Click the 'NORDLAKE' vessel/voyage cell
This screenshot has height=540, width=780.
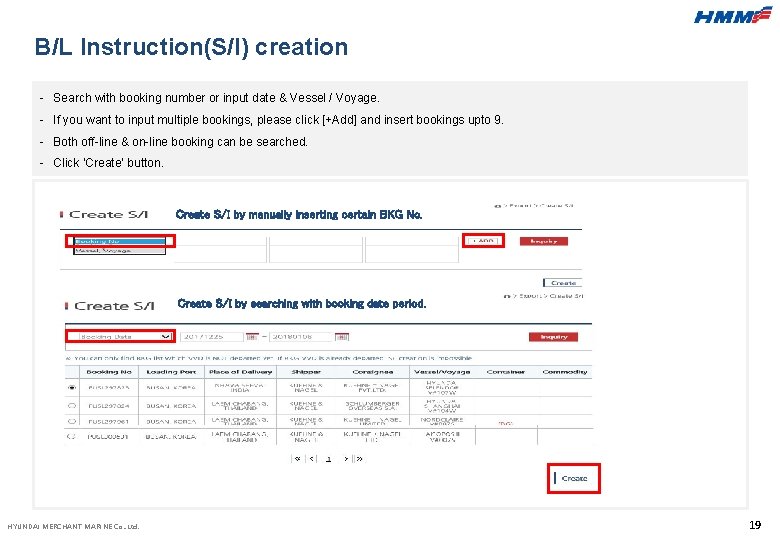tap(442, 421)
